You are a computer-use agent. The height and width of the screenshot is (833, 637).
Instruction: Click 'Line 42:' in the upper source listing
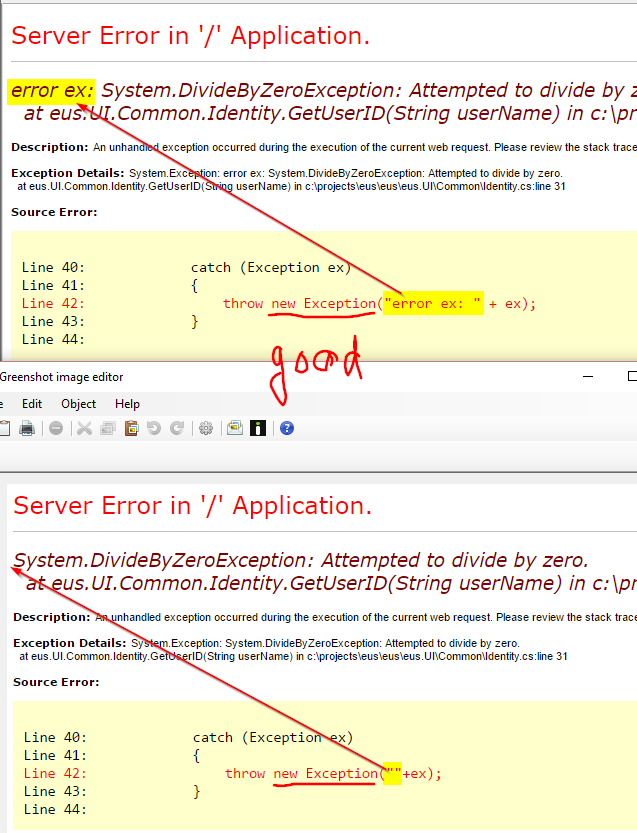coord(53,303)
